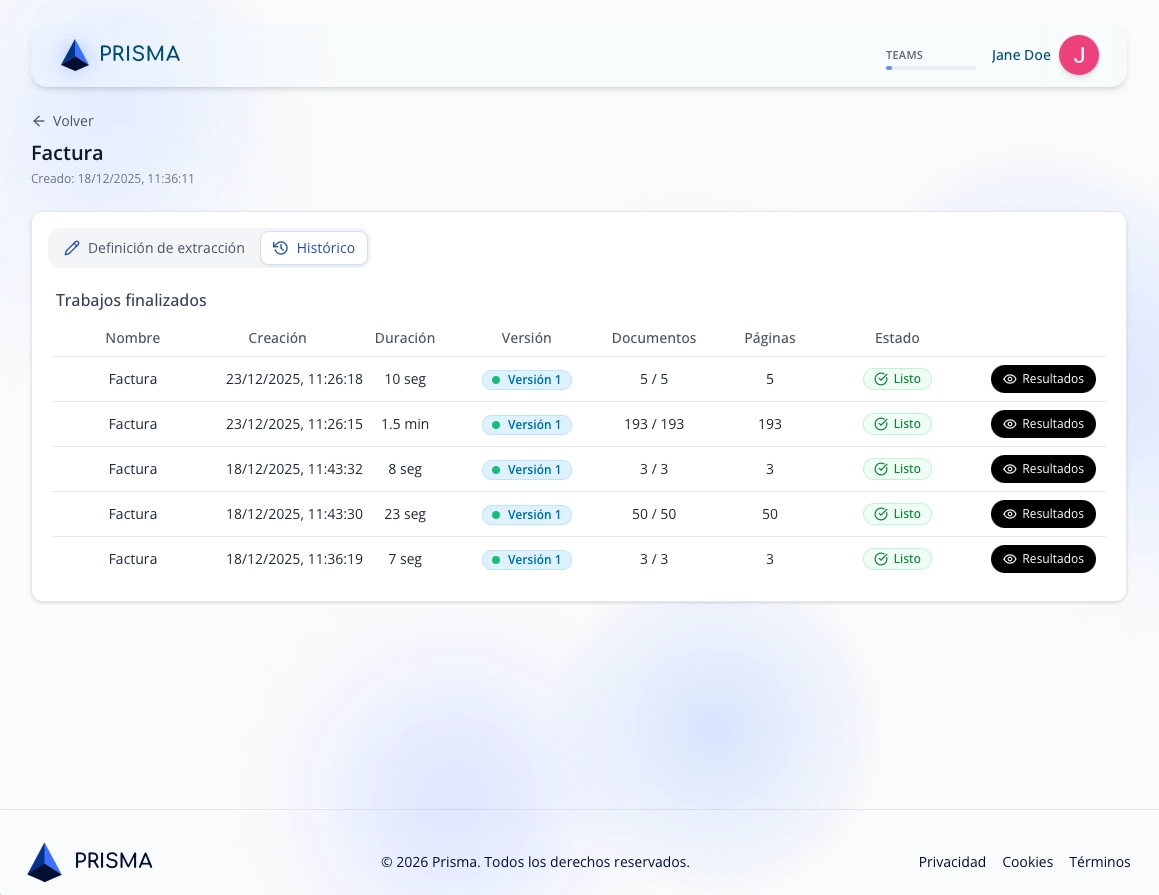
Task: Select the Histórico tab
Action: [x=314, y=248]
